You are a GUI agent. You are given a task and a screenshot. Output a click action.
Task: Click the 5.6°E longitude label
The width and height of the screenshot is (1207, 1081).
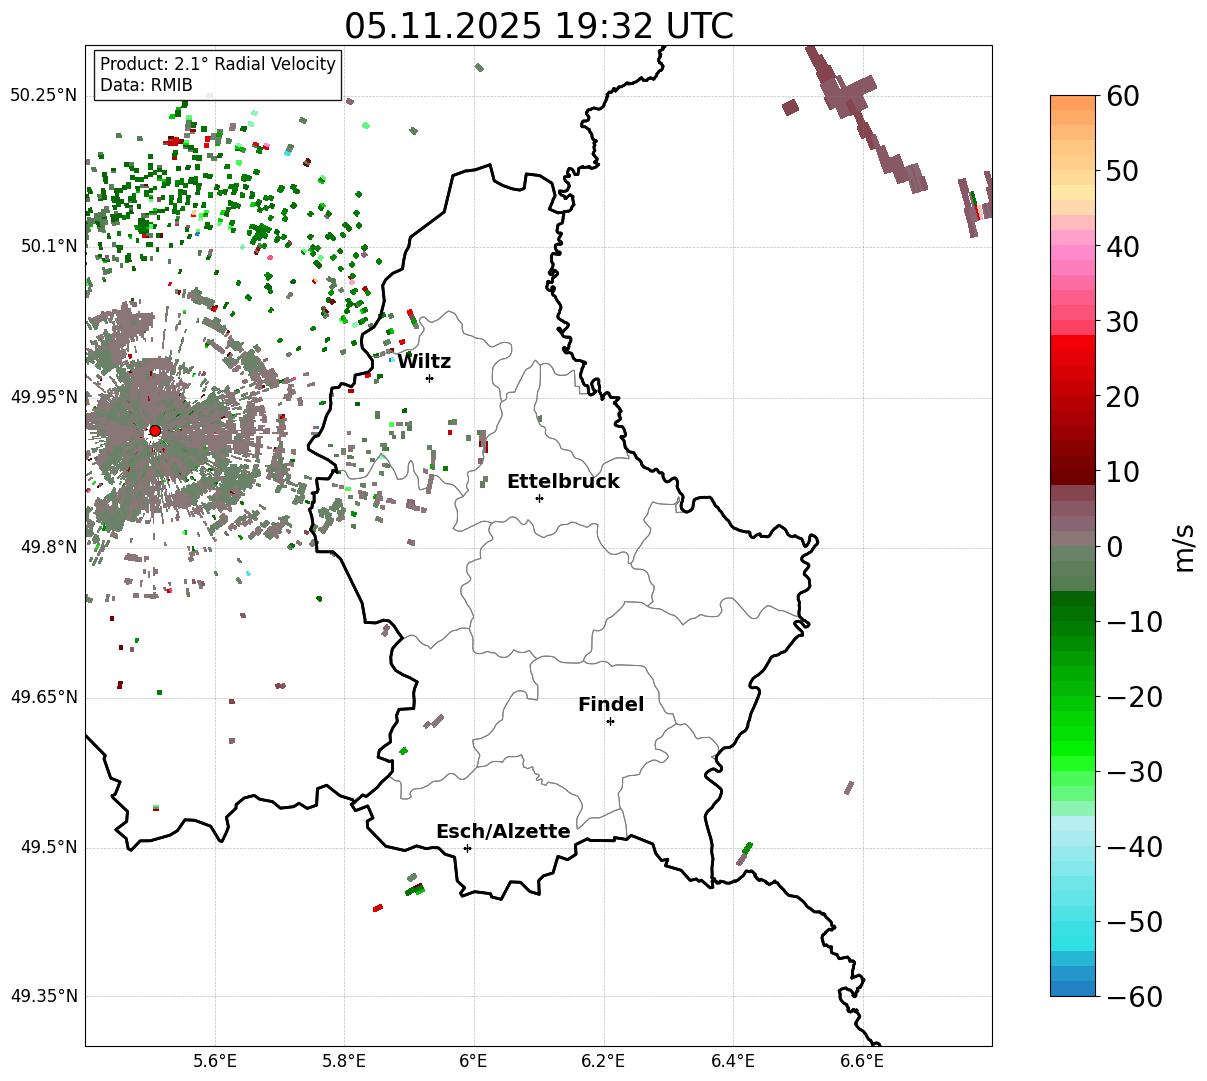pos(215,1061)
